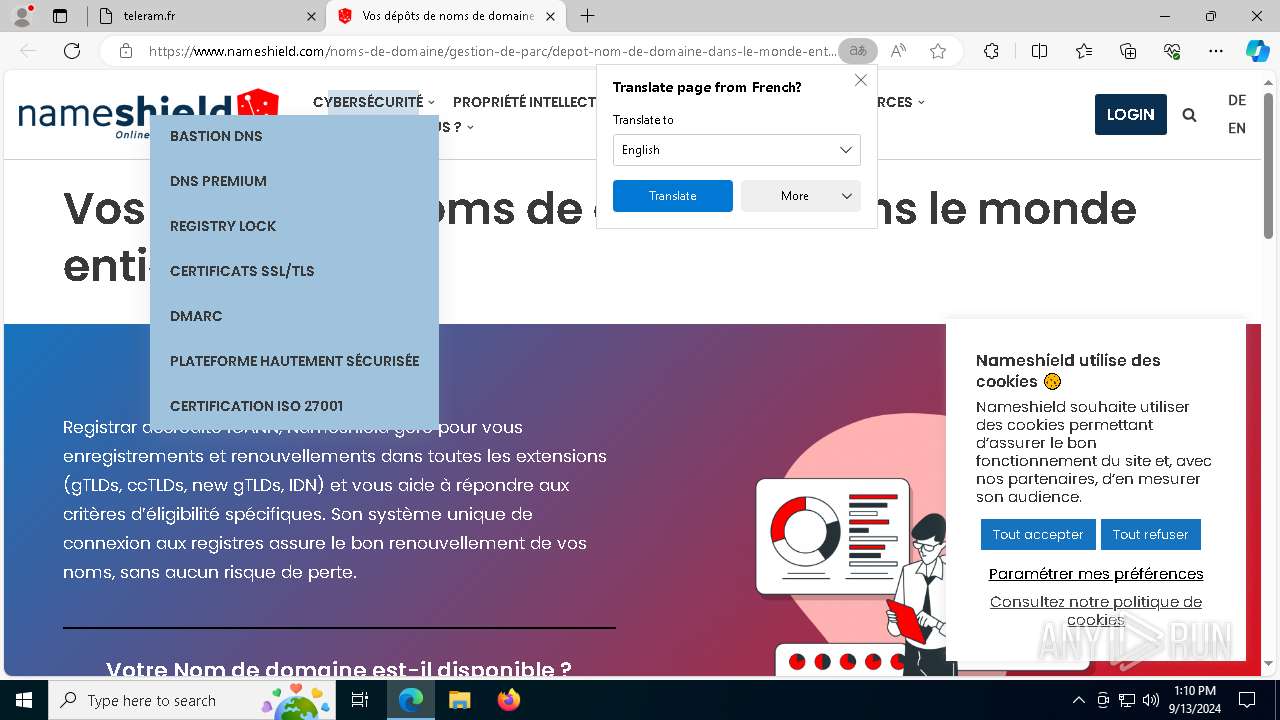Add page to favorites star icon
The width and height of the screenshot is (1280, 720).
(938, 51)
